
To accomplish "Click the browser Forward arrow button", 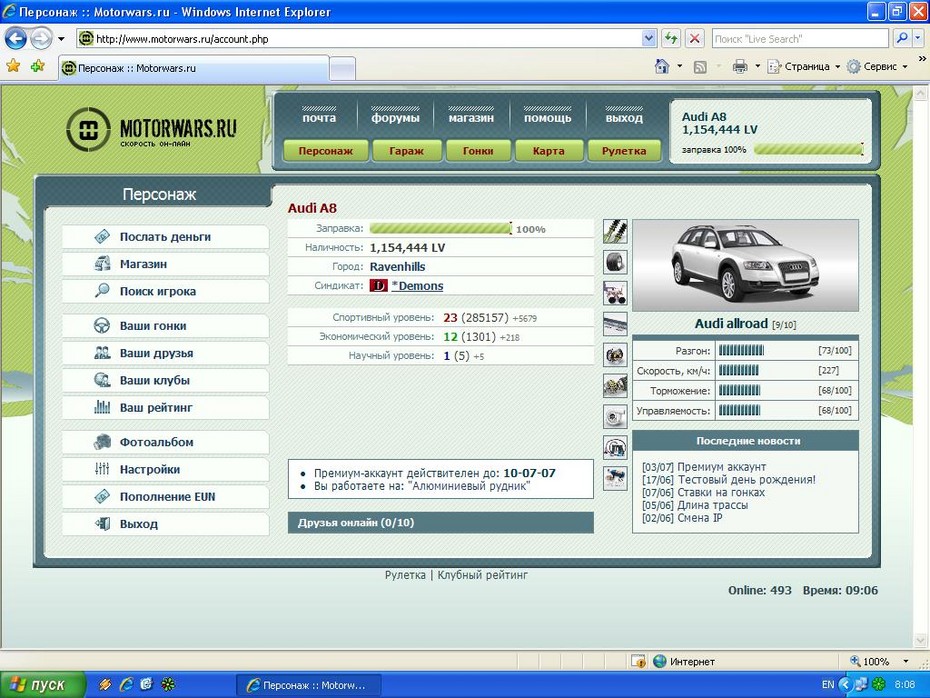I will (x=41, y=39).
